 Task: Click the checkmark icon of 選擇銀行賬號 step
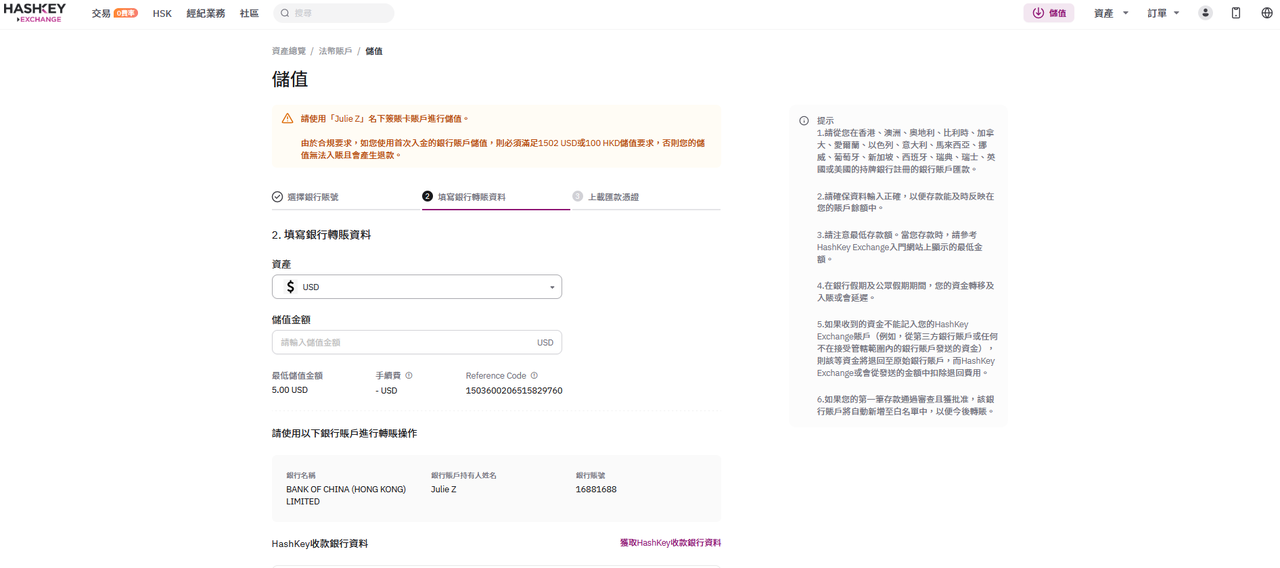[277, 197]
